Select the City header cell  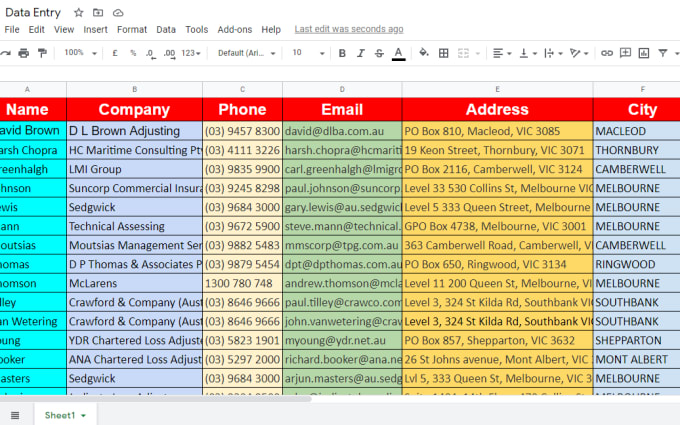(x=637, y=109)
